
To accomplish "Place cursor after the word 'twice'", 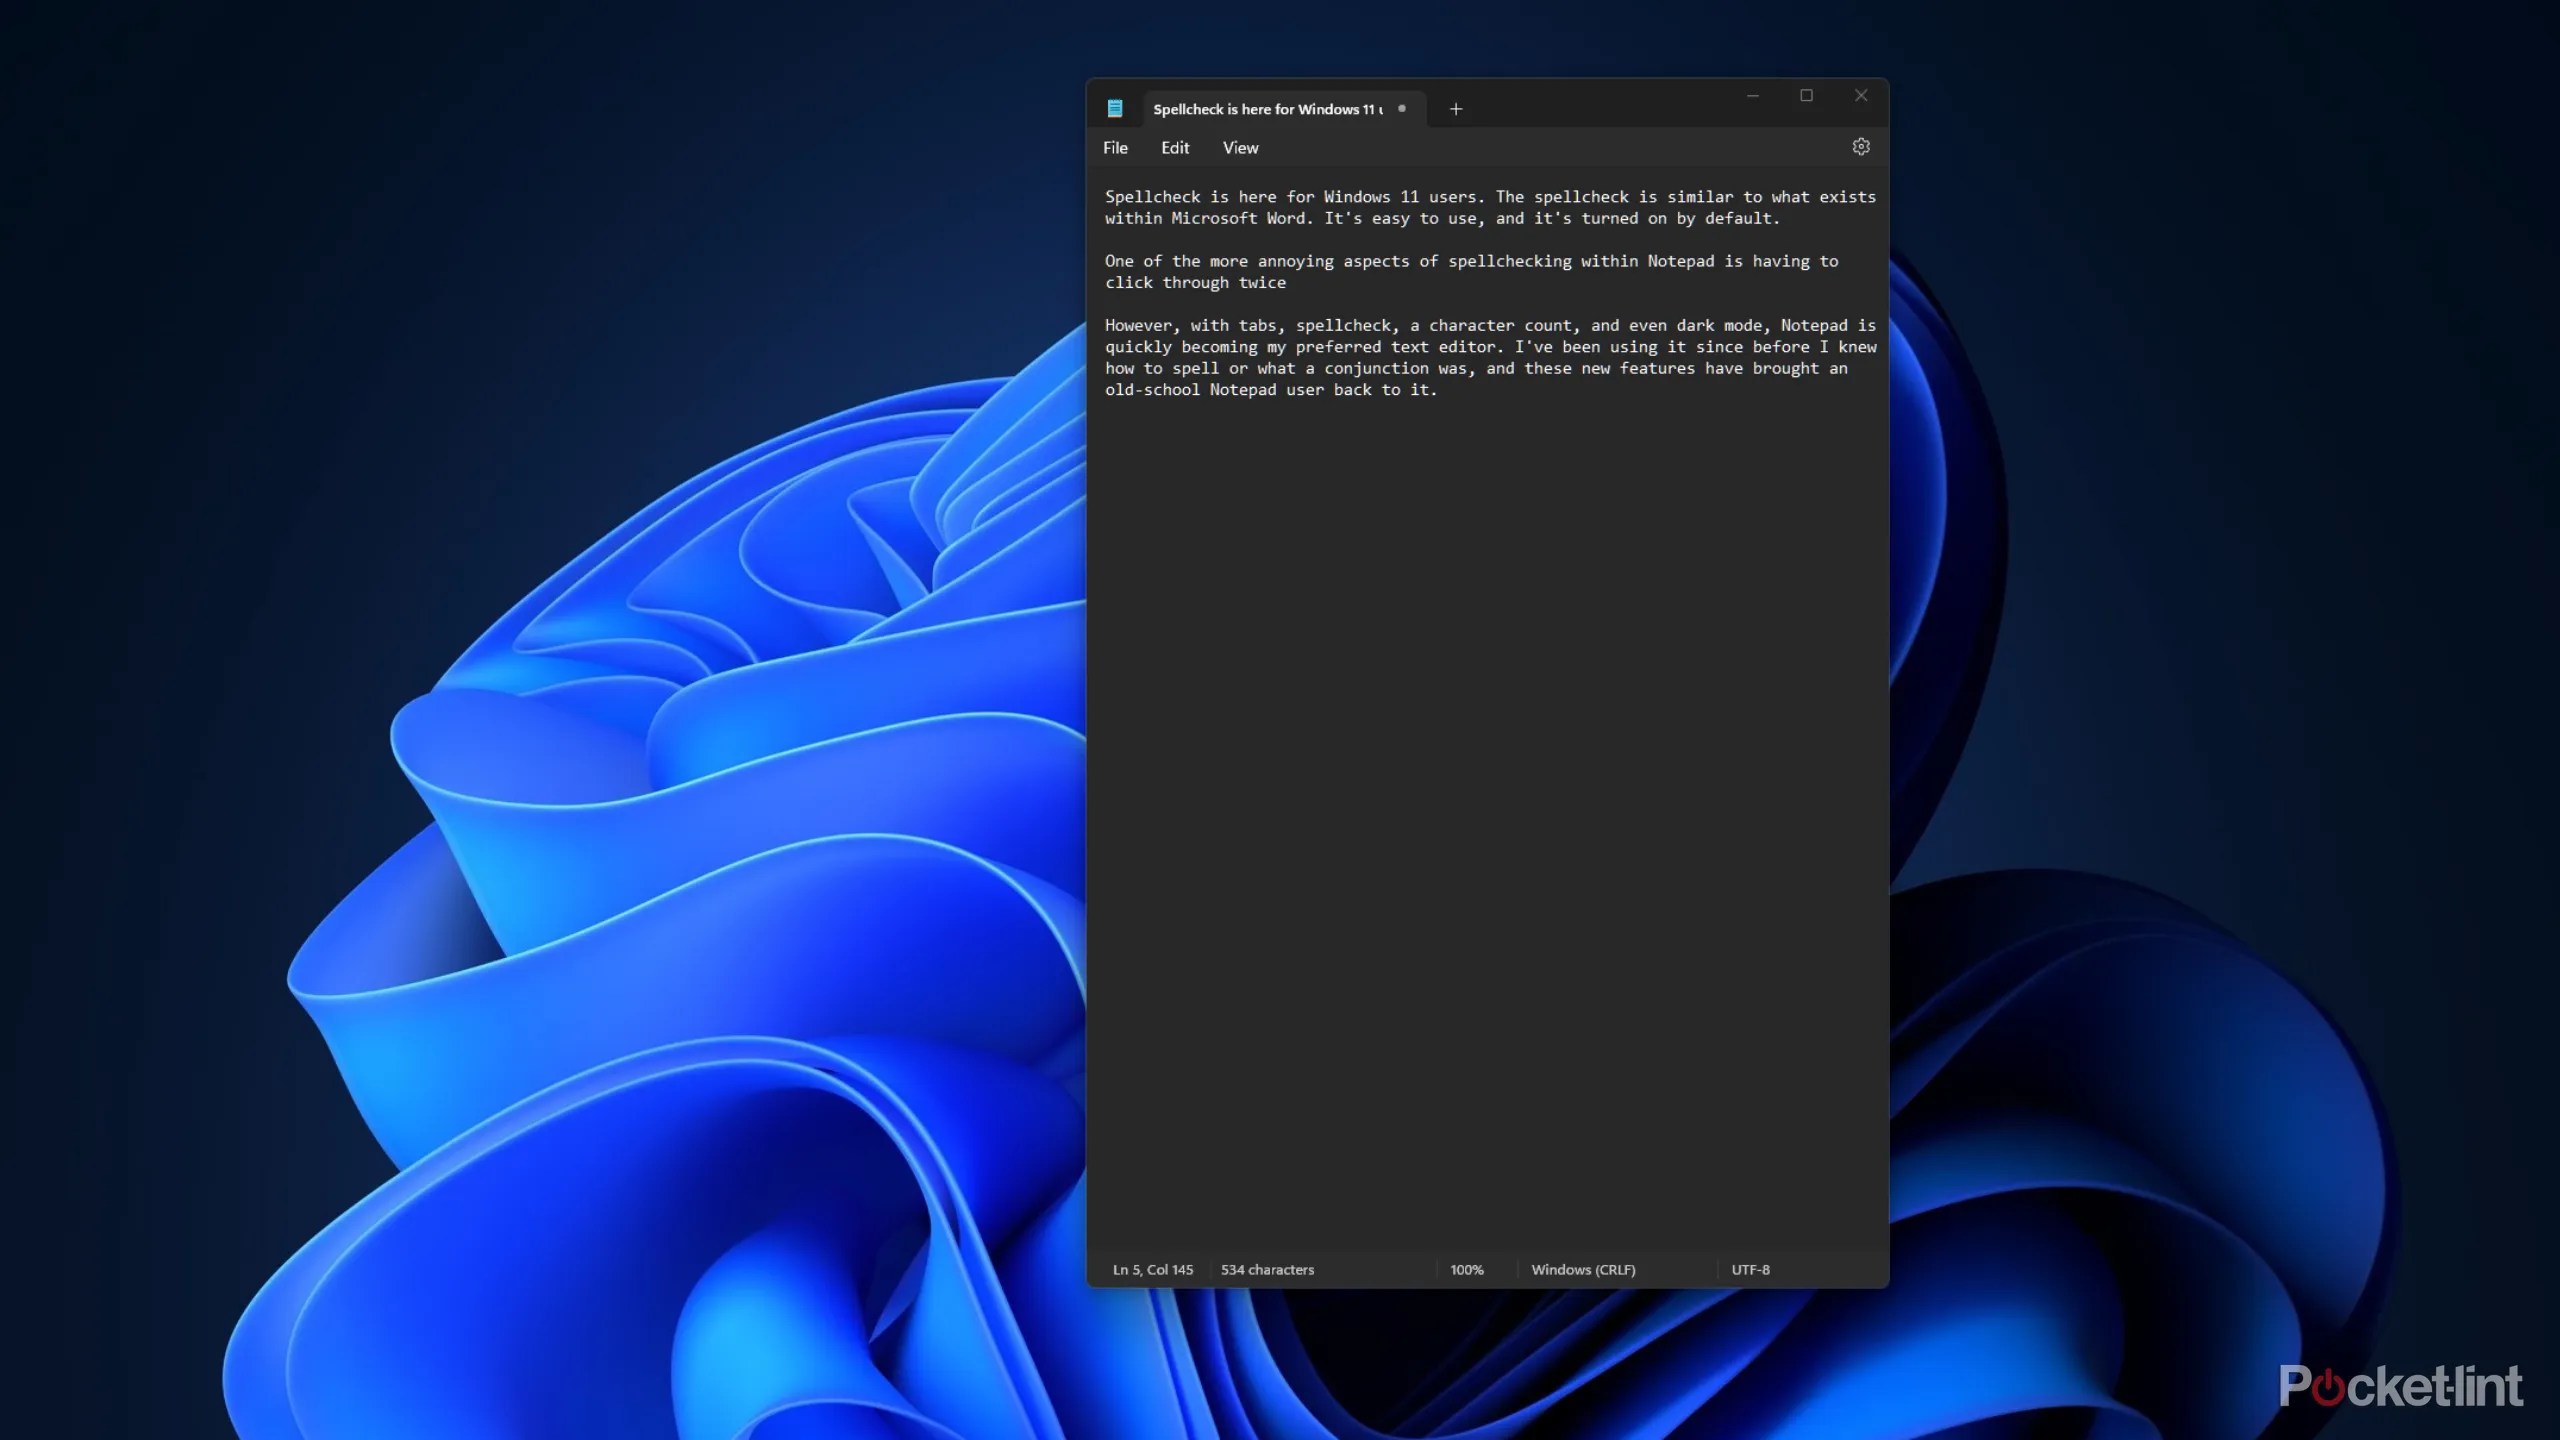I will coord(1288,283).
